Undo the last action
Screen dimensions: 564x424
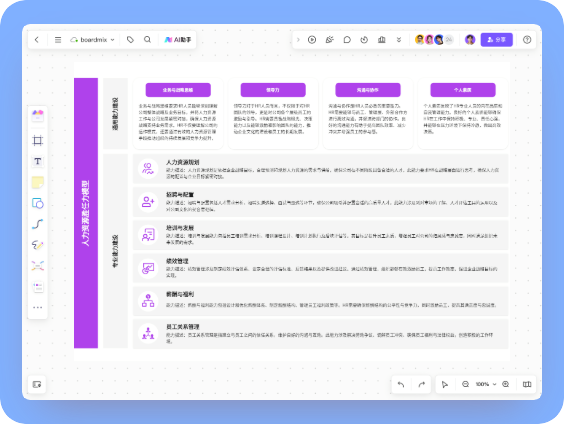[401, 384]
